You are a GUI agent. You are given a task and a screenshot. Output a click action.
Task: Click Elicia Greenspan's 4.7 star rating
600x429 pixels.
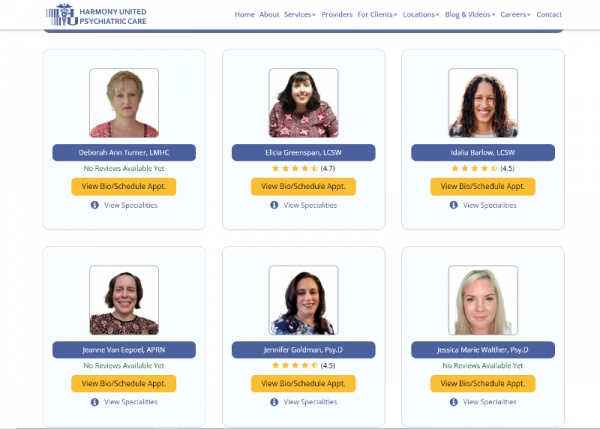(x=303, y=168)
